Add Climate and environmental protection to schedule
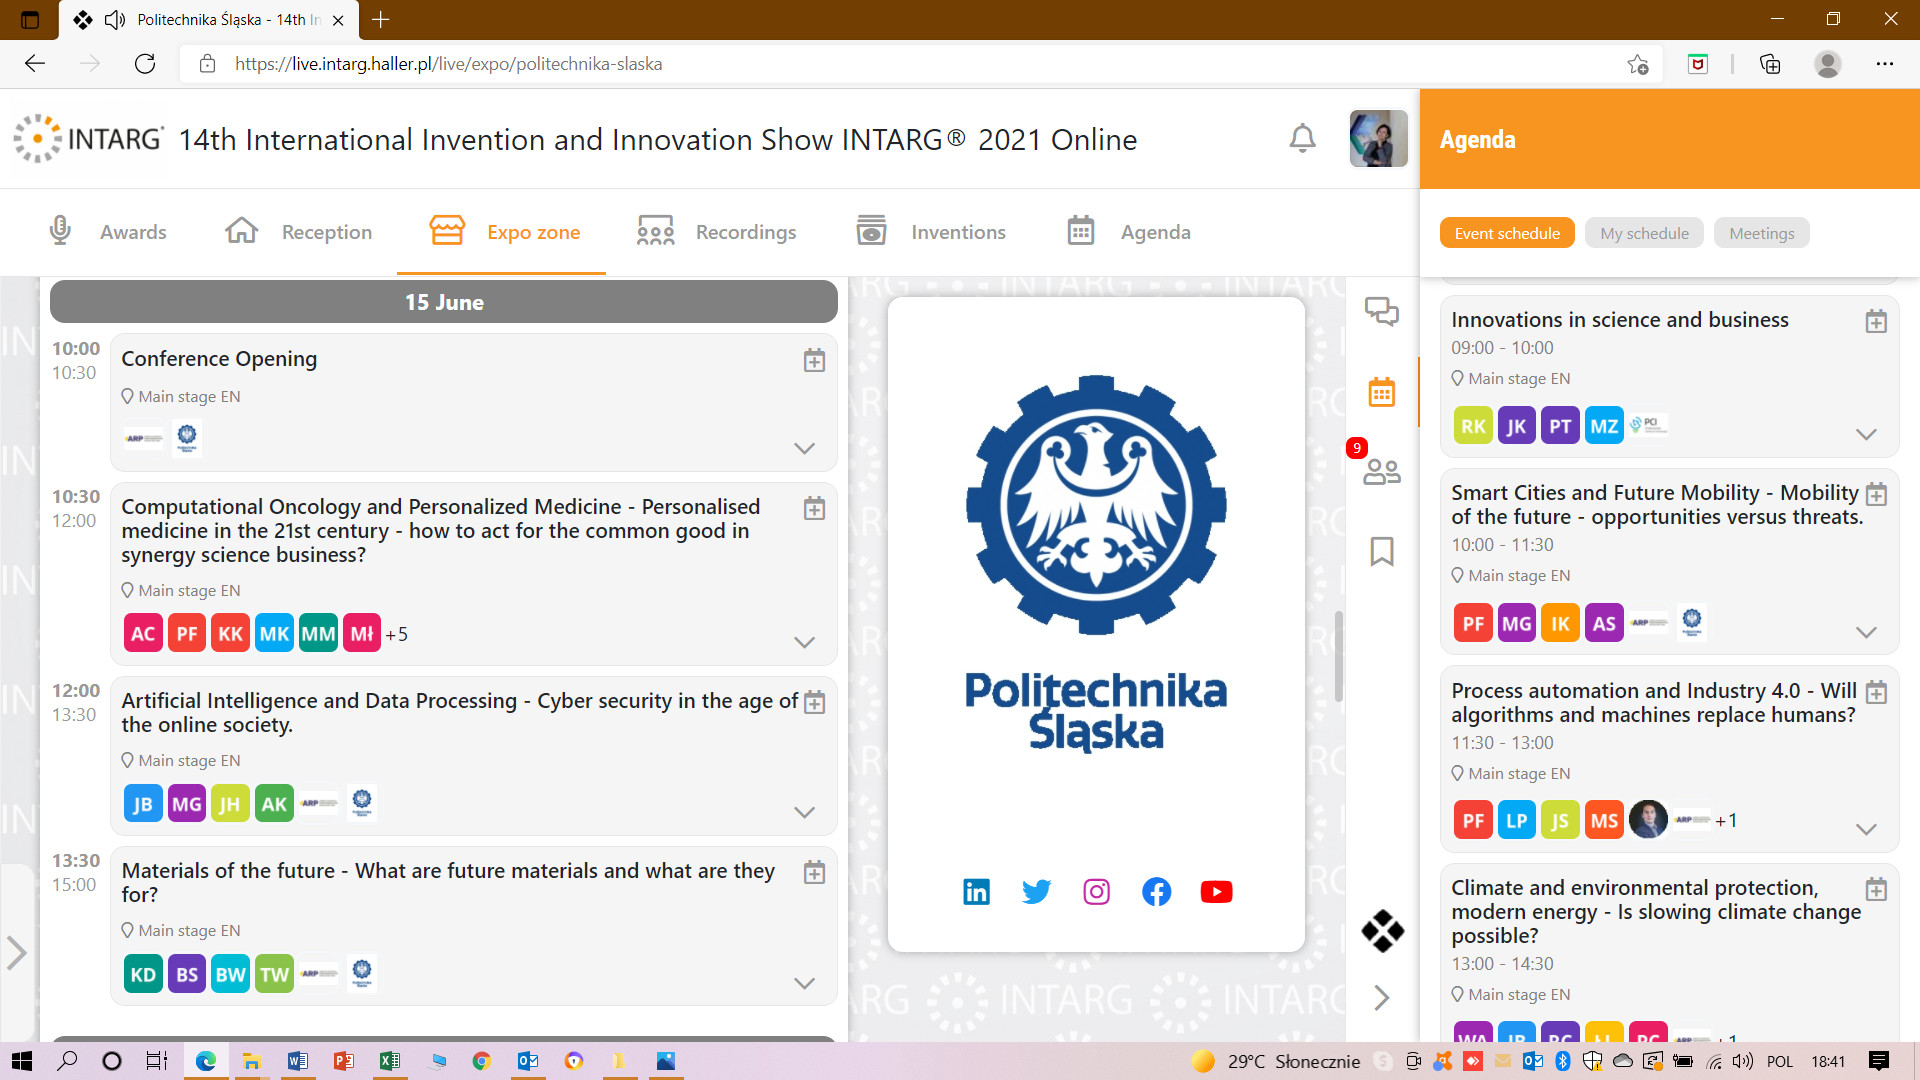Viewport: 1920px width, 1080px height. [x=1876, y=890]
